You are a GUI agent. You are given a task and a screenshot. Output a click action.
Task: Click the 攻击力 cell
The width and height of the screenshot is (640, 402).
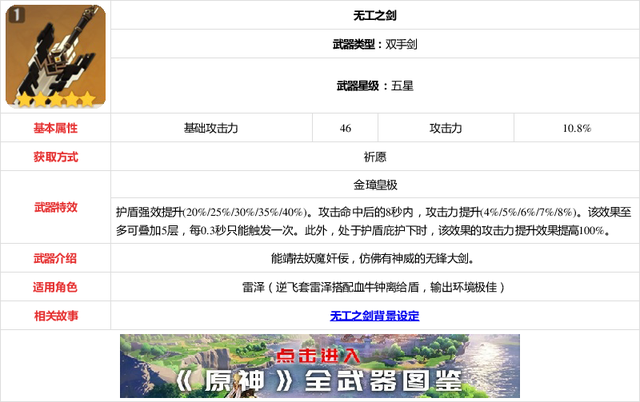coord(446,128)
